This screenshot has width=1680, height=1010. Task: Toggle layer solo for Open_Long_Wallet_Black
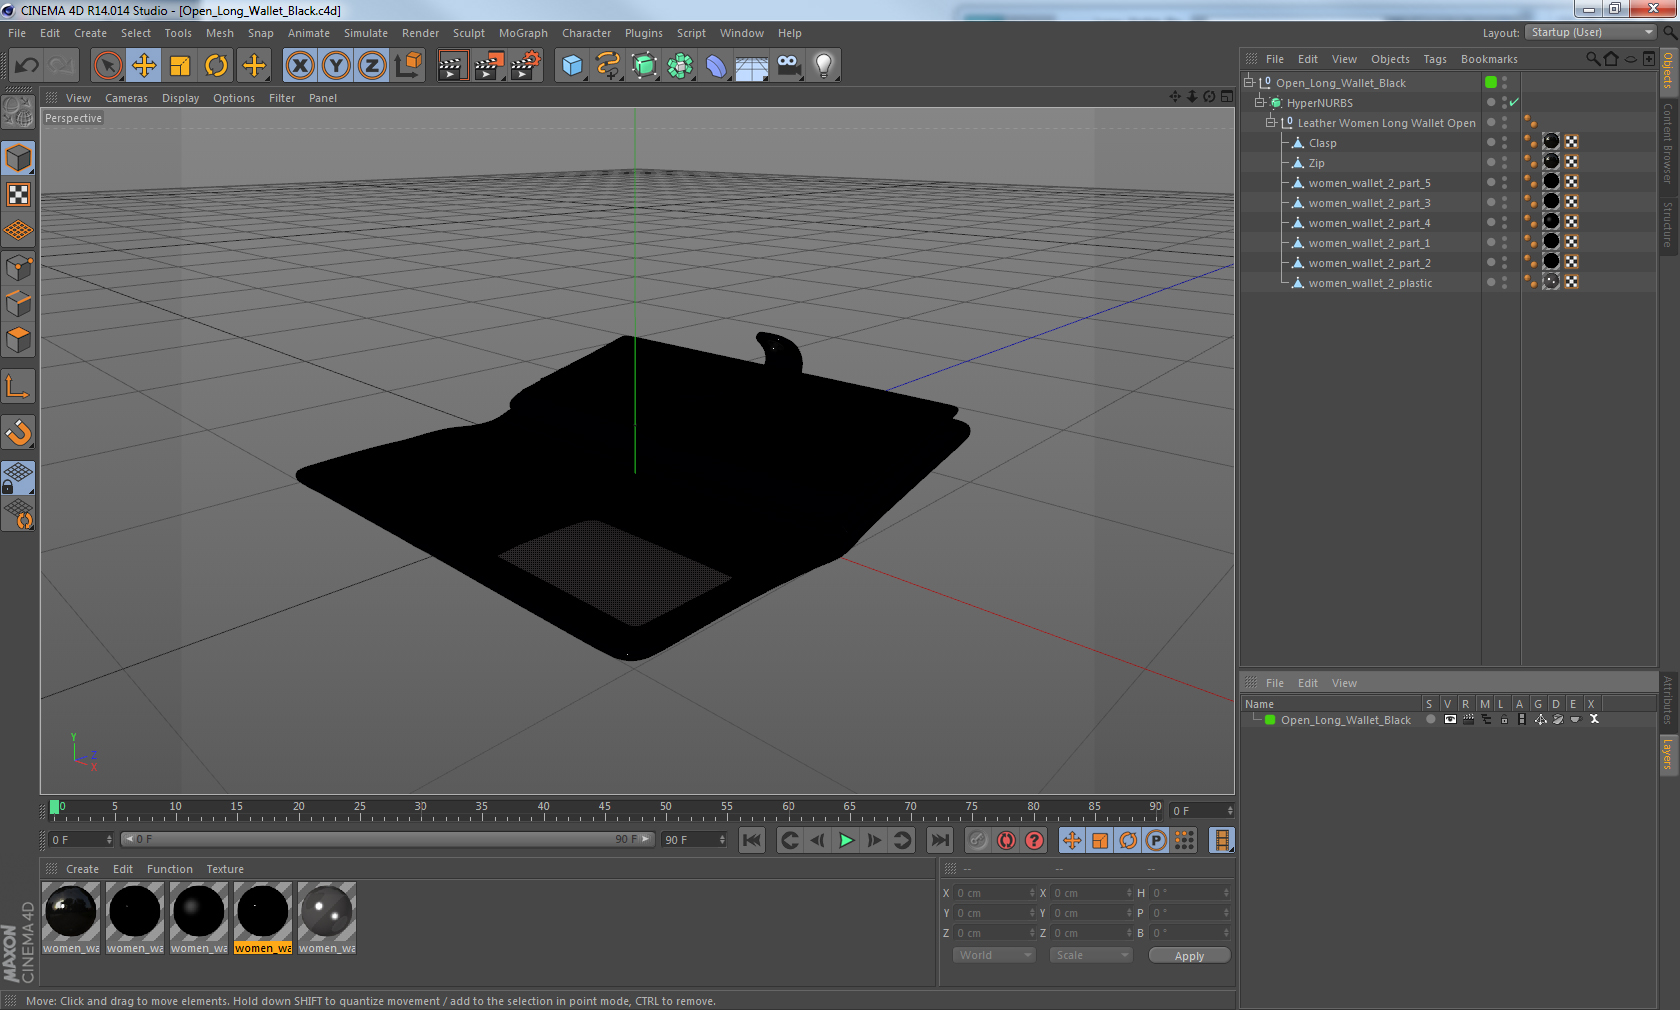click(x=1431, y=719)
